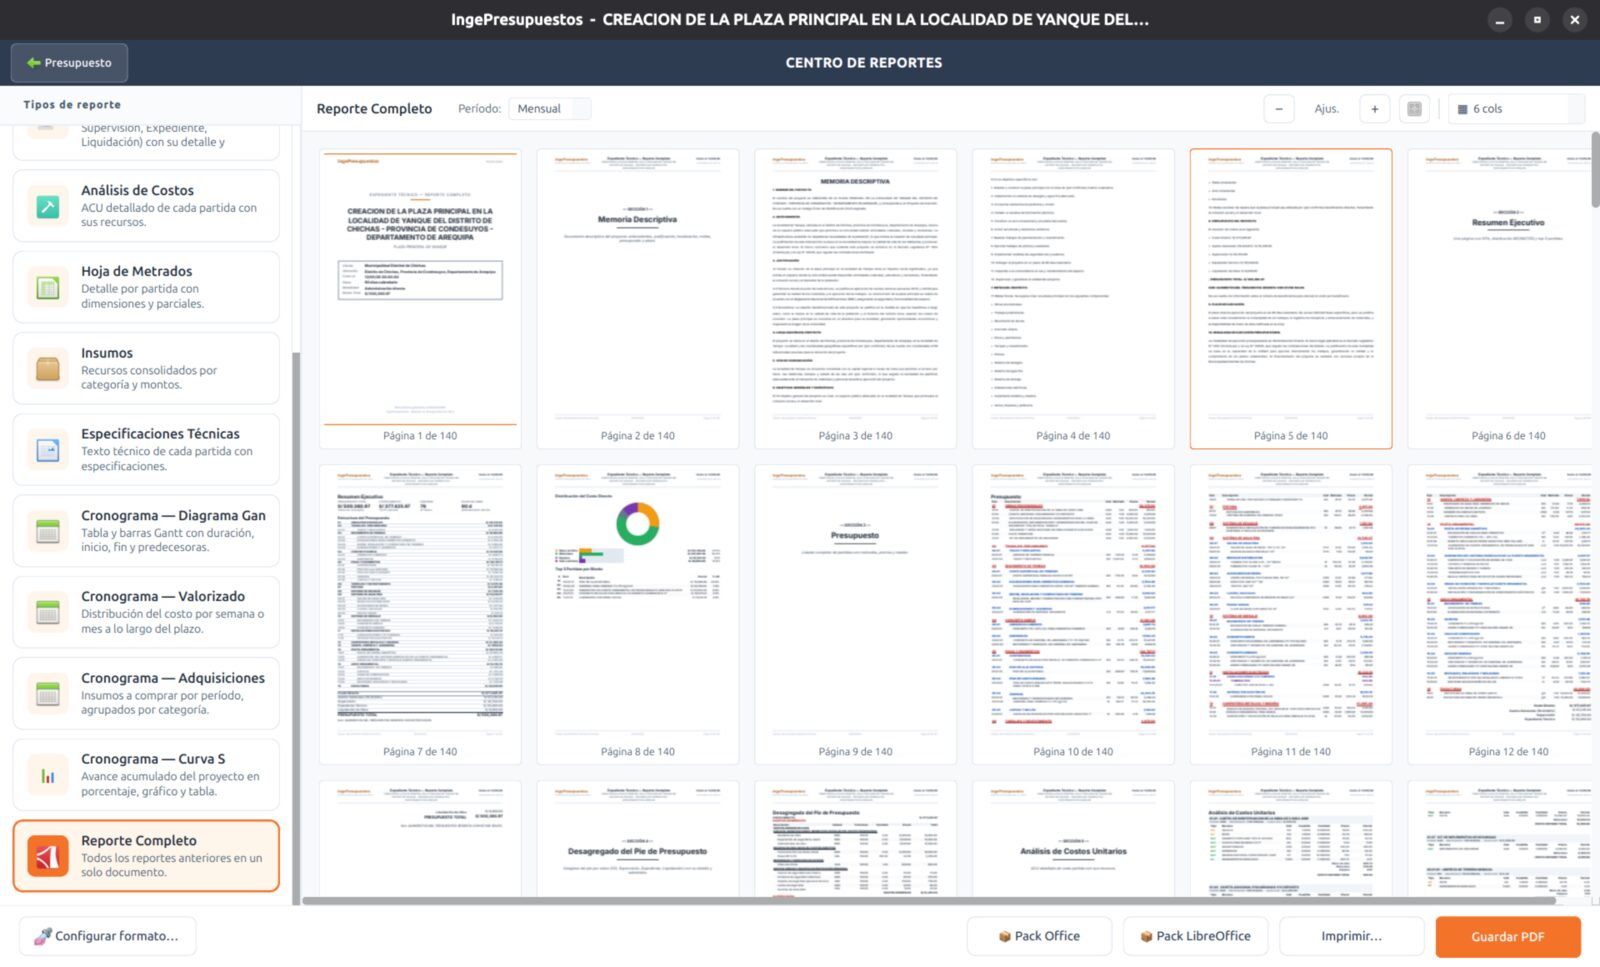Zoom out the preview with minus button

1279,109
